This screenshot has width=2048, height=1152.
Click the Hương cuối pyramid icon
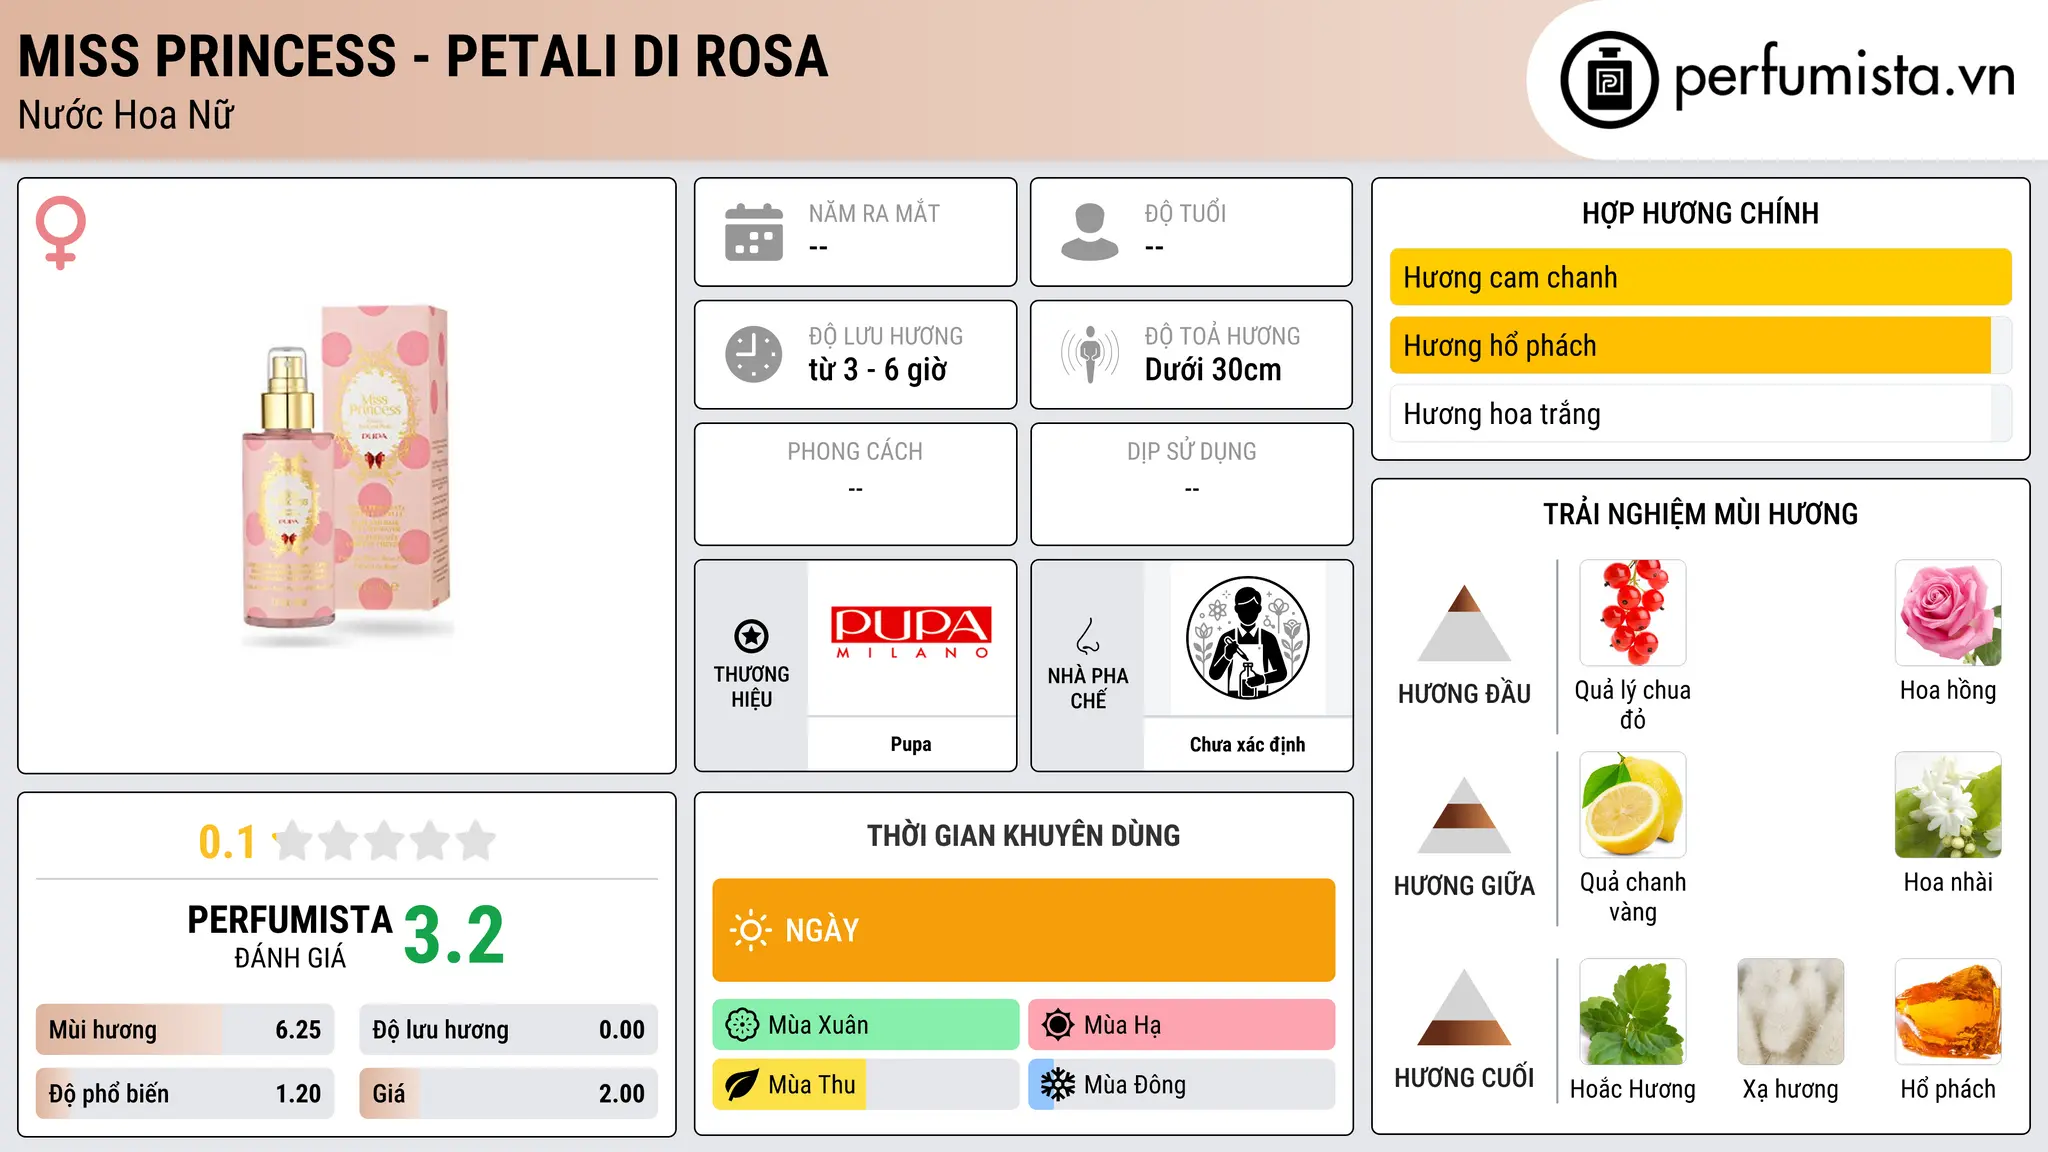pos(1464,1007)
